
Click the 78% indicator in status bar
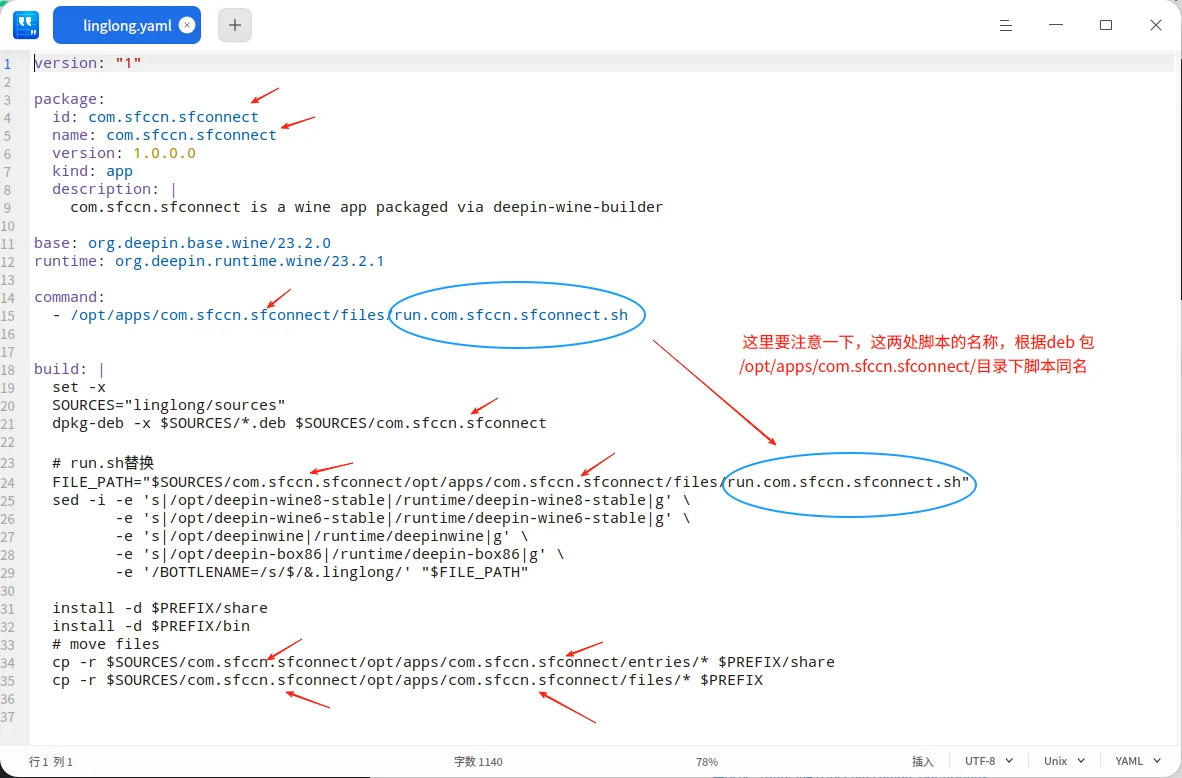[x=706, y=761]
